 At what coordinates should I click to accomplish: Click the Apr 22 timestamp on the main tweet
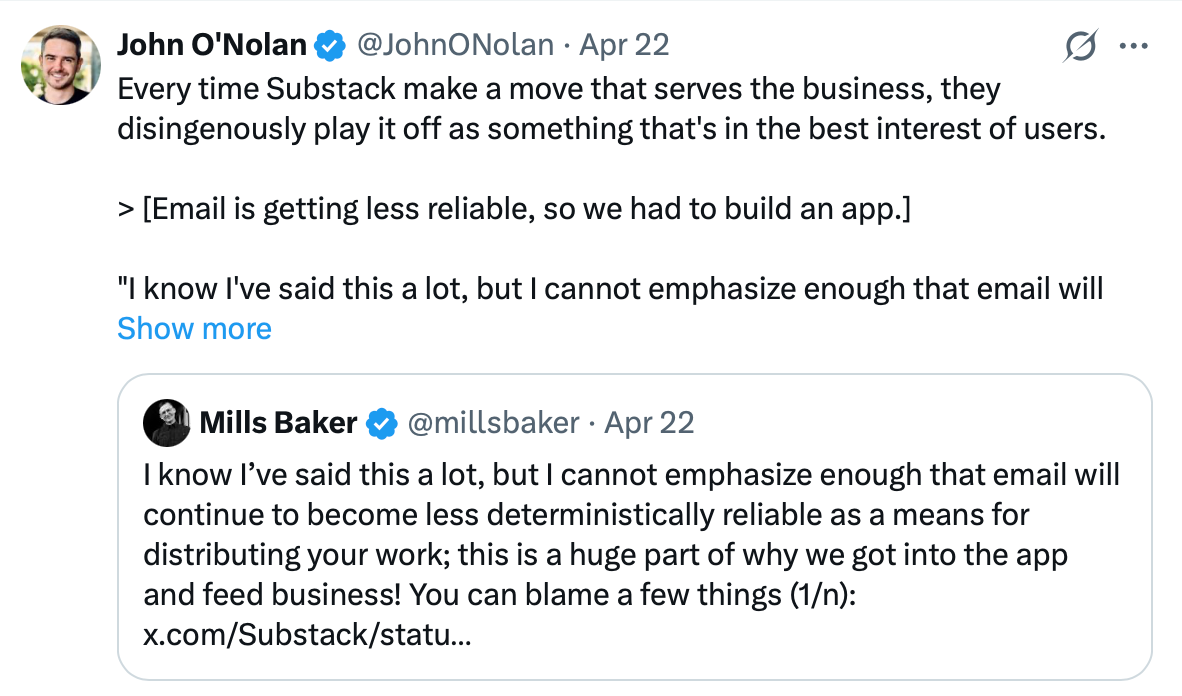[623, 44]
